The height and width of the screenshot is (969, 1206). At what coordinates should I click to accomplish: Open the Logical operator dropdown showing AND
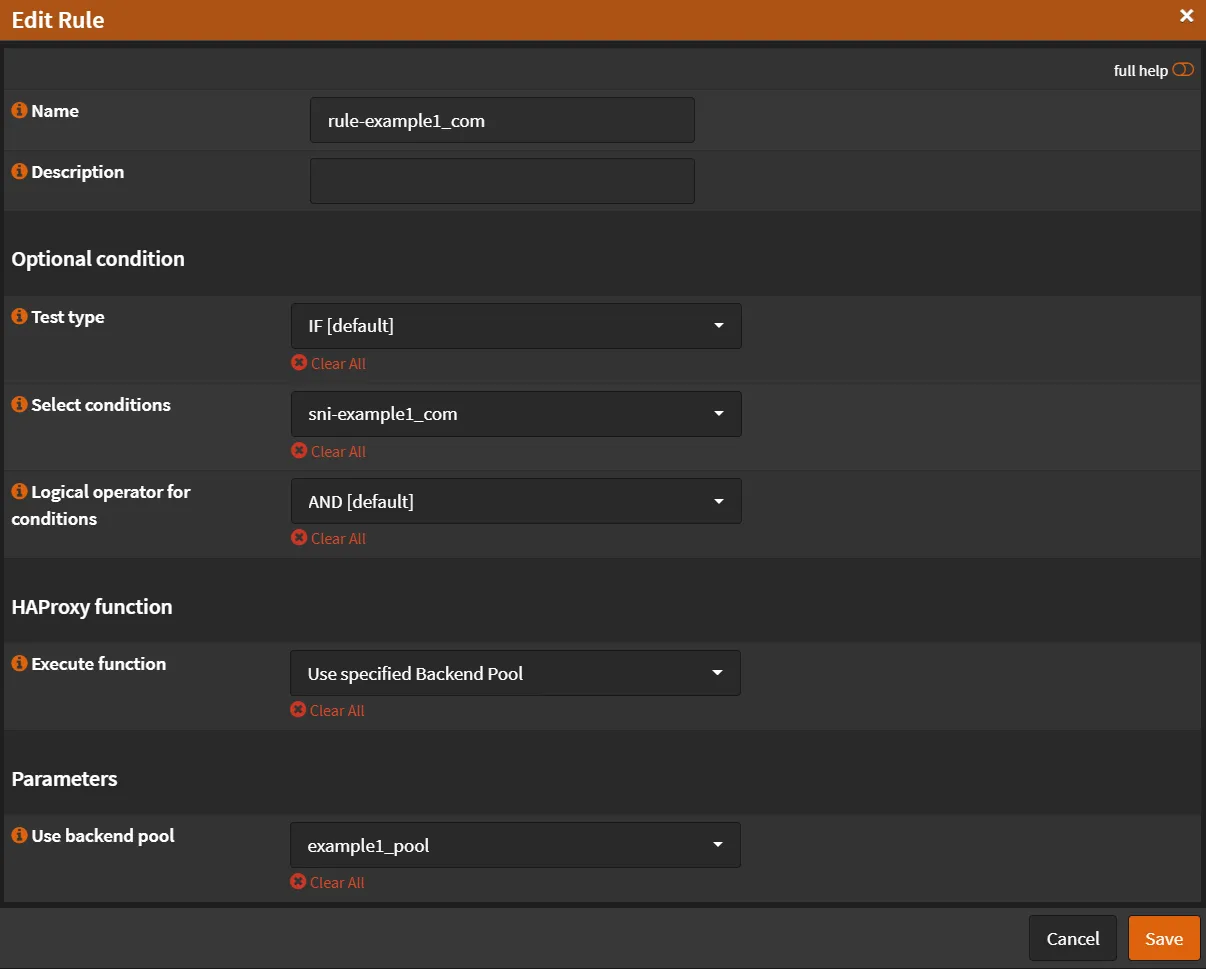pos(515,500)
